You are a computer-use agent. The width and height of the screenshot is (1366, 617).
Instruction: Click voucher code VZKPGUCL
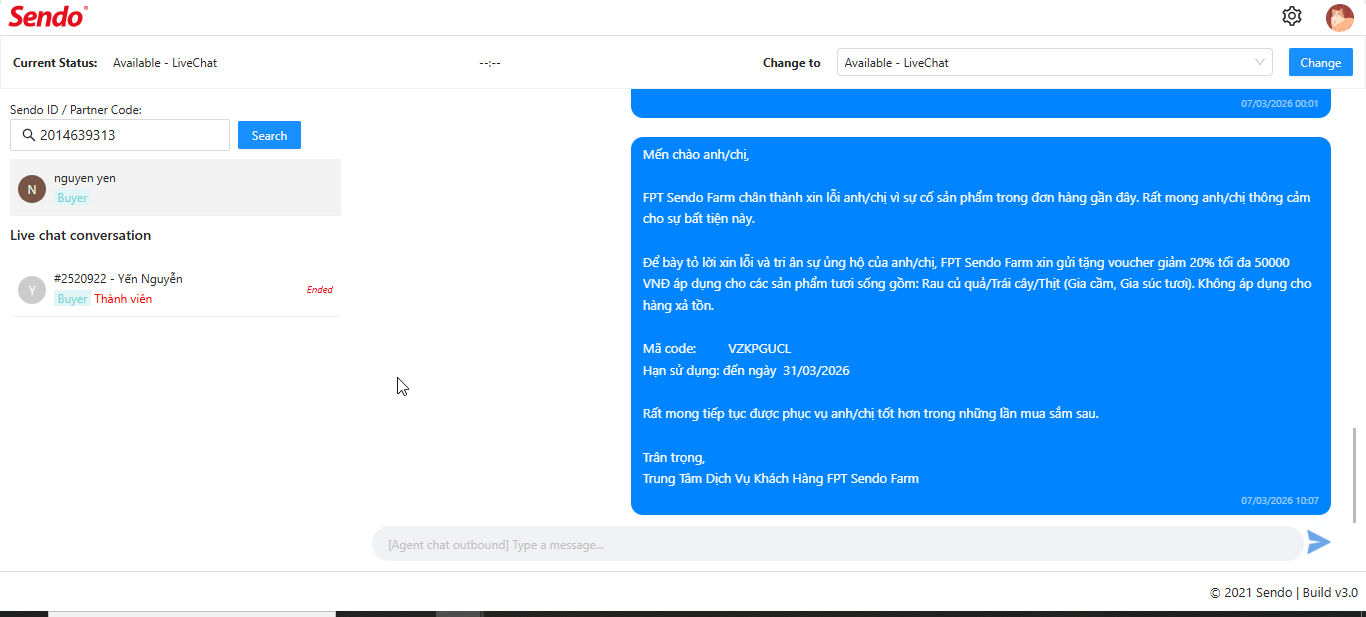click(759, 348)
